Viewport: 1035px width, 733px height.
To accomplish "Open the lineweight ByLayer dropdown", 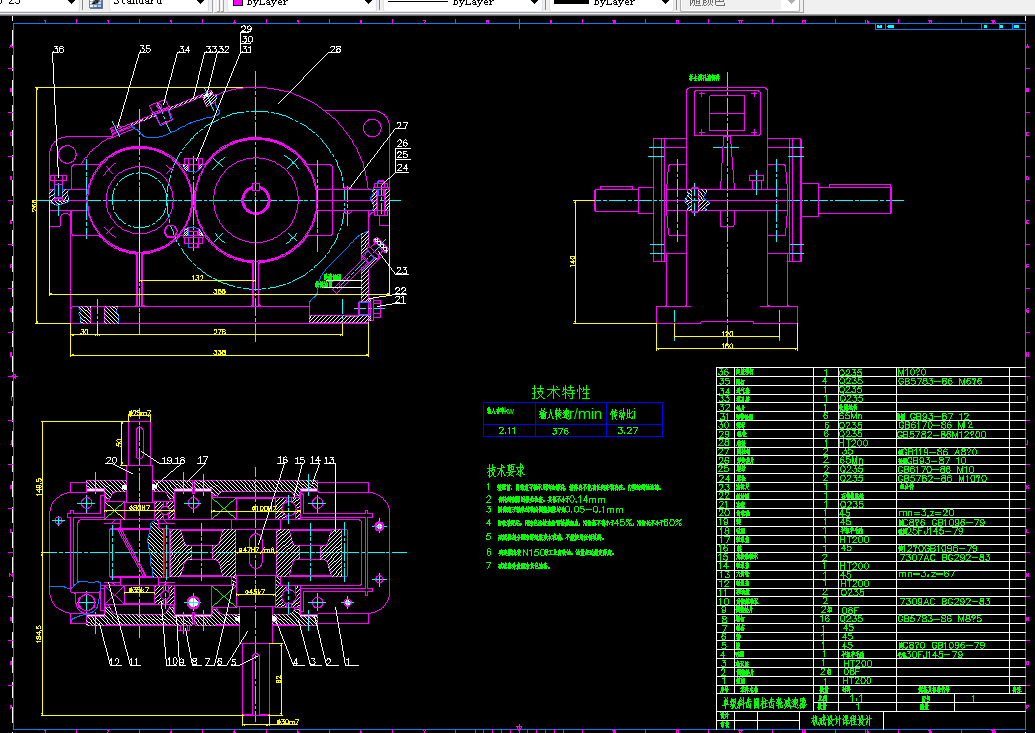I will (x=665, y=3).
